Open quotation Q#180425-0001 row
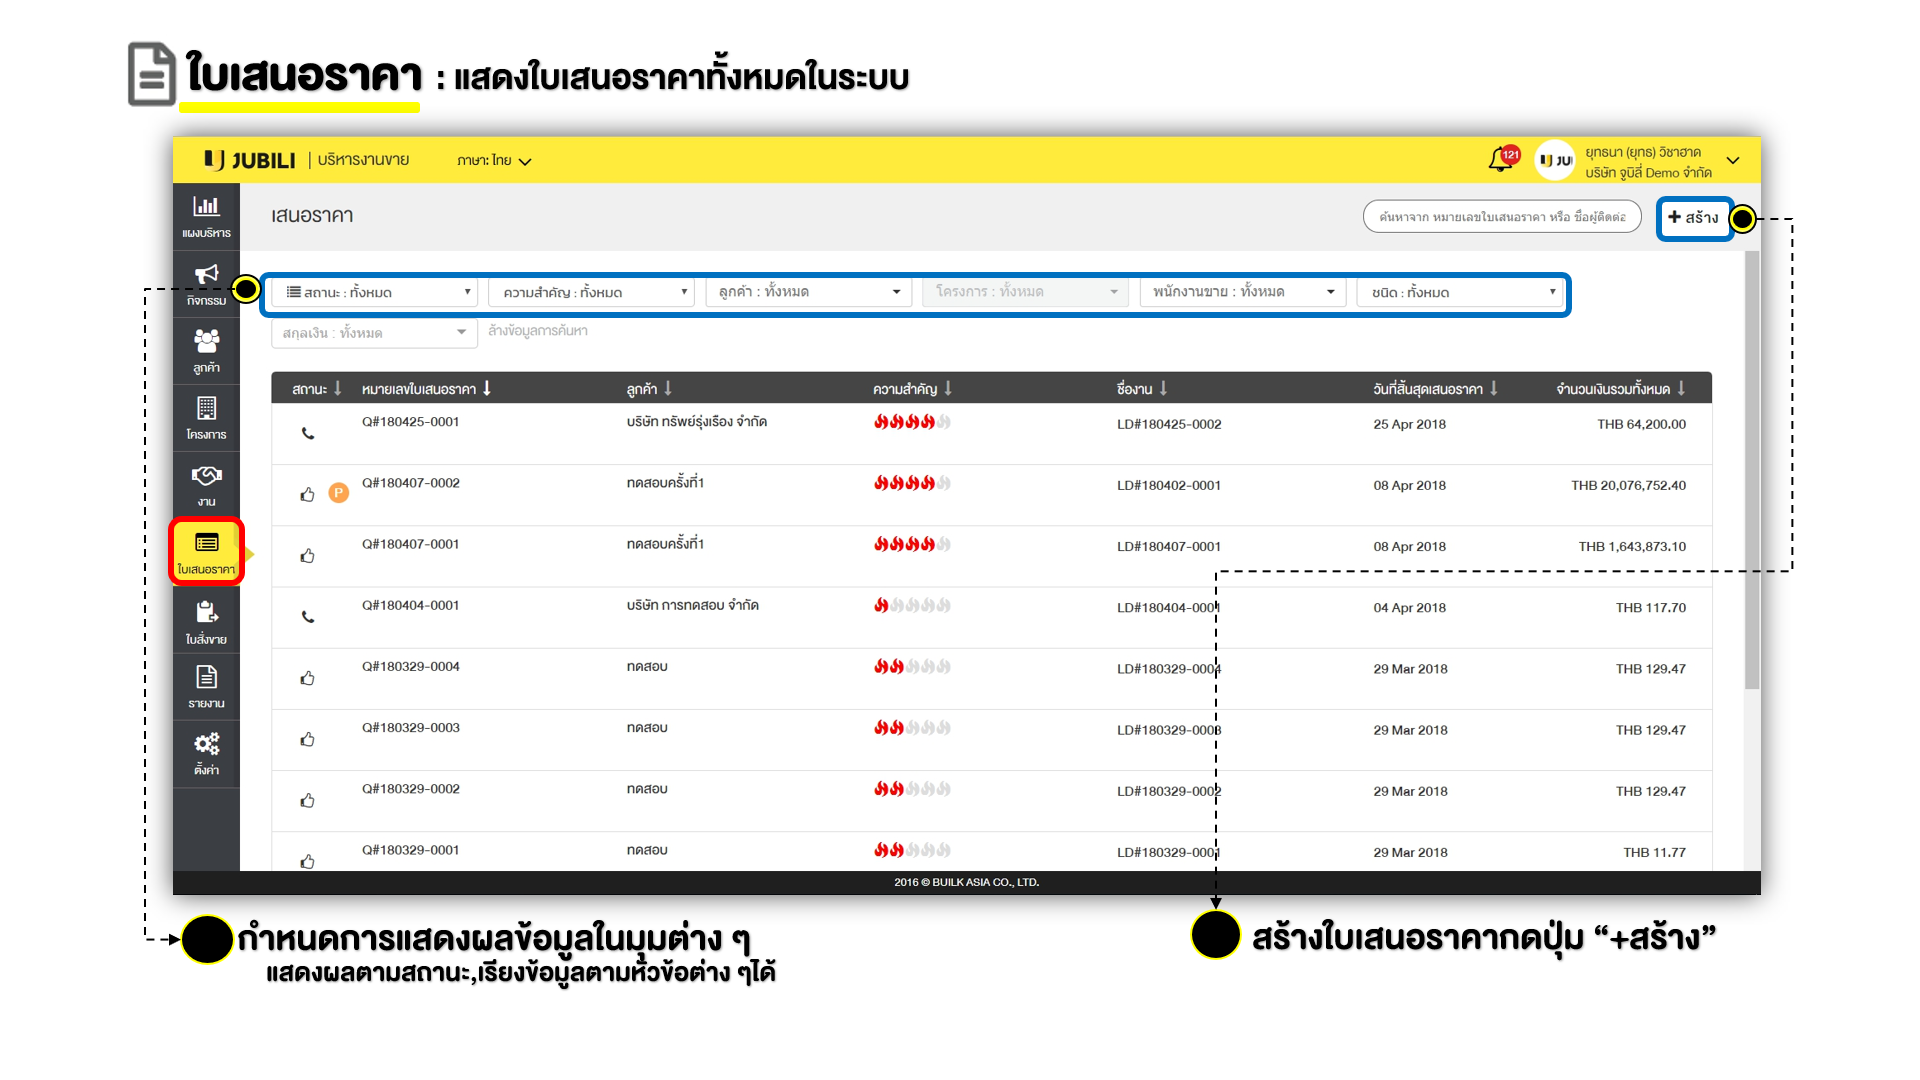 411,422
